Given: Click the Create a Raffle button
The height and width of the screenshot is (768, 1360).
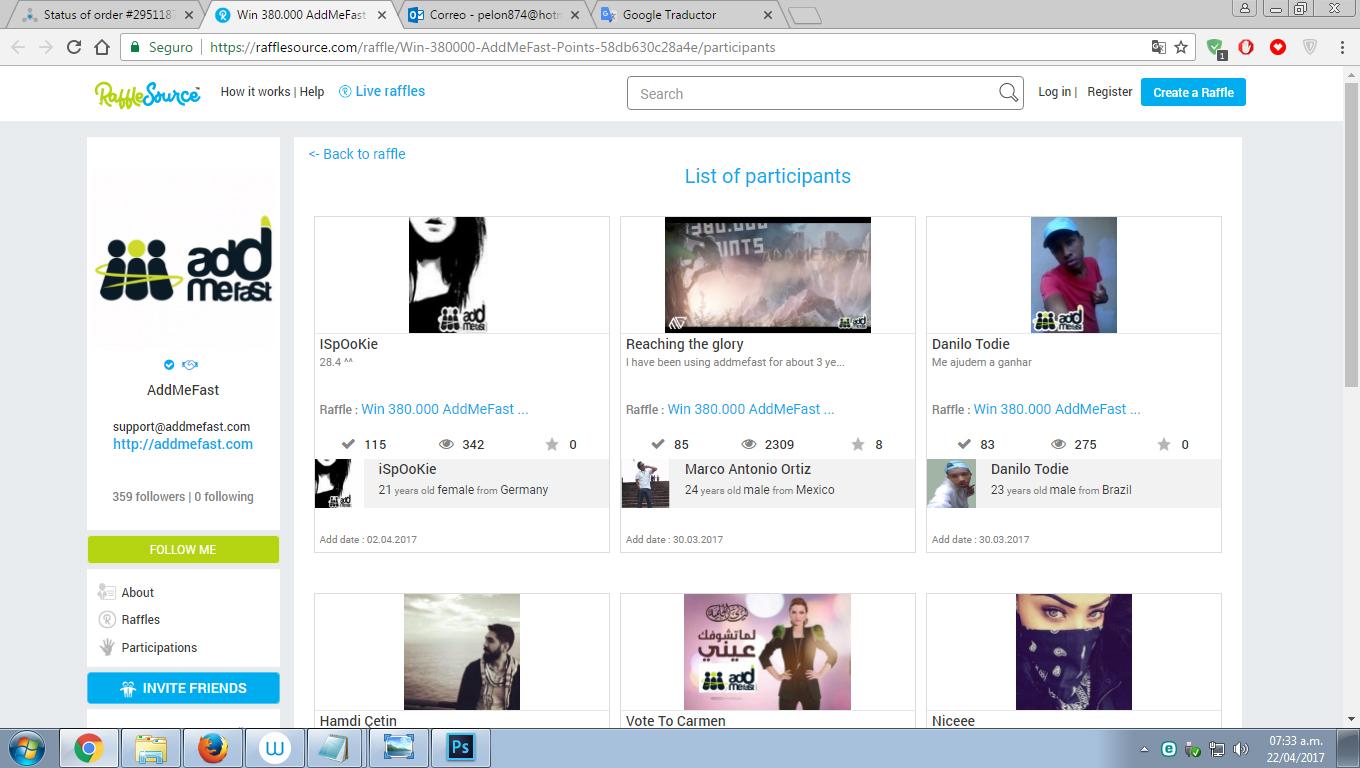Looking at the screenshot, I should click(x=1192, y=92).
